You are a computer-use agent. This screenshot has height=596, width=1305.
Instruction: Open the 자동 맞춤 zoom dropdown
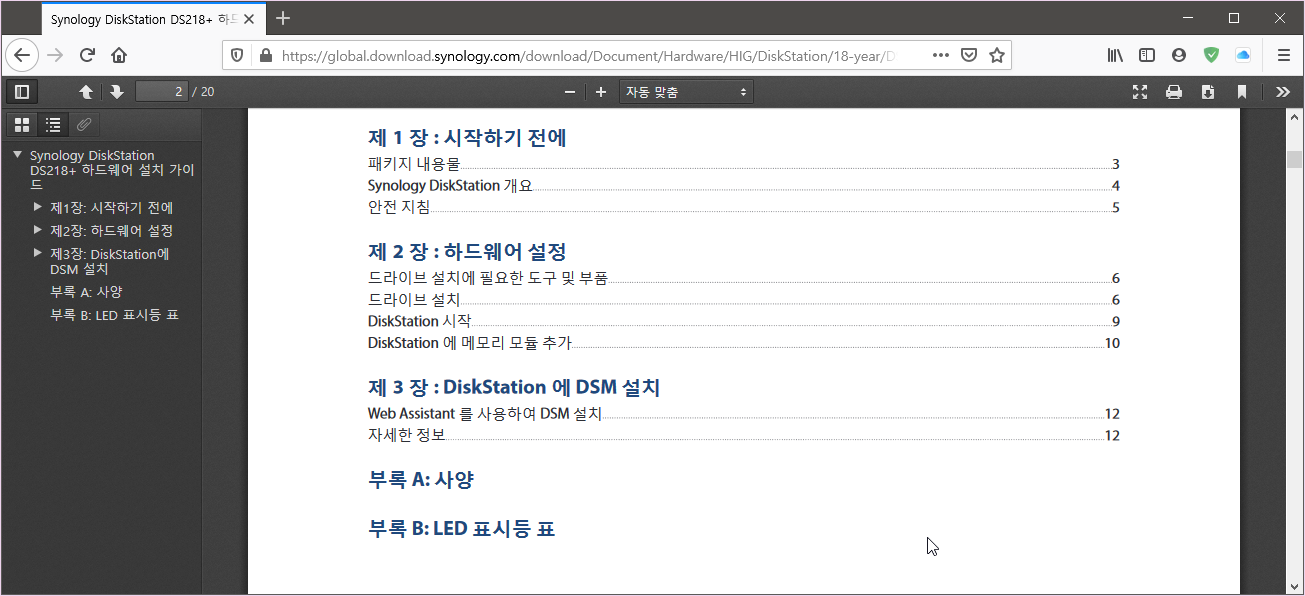pyautogui.click(x=686, y=92)
